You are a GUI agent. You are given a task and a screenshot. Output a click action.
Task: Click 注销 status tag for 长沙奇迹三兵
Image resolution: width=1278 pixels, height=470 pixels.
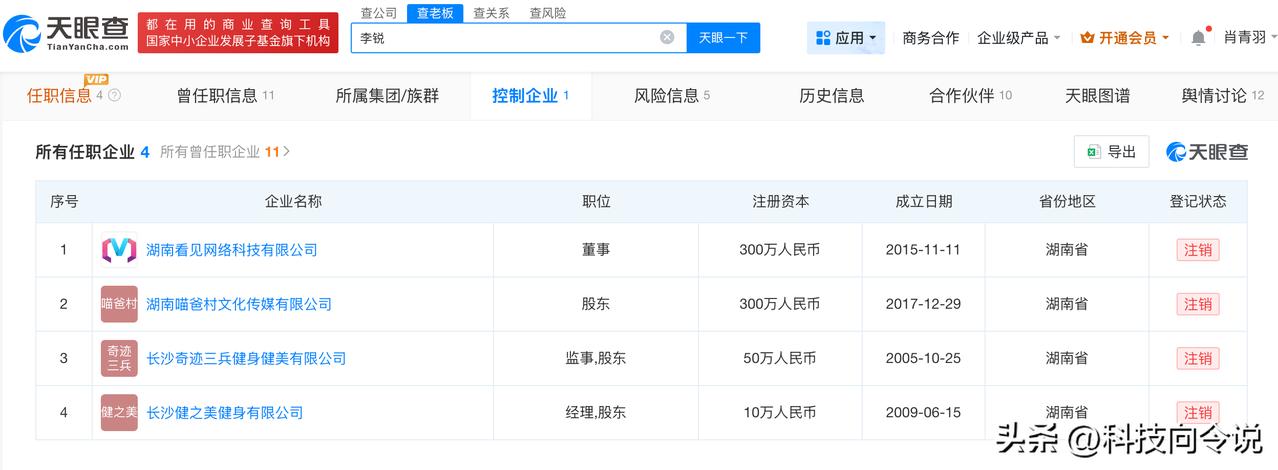click(x=1197, y=358)
